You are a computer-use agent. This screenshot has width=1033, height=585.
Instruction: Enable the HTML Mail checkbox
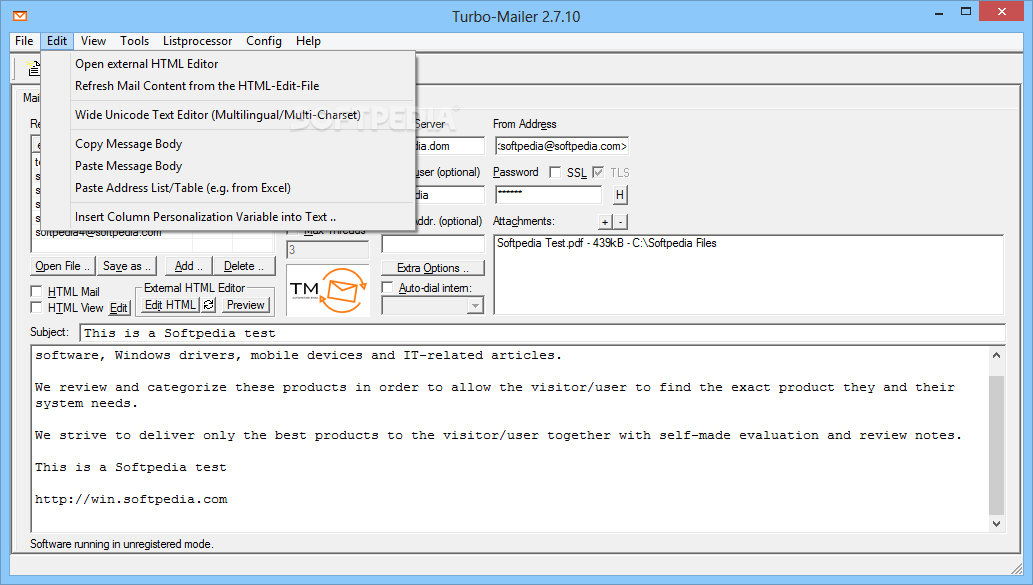pos(37,291)
